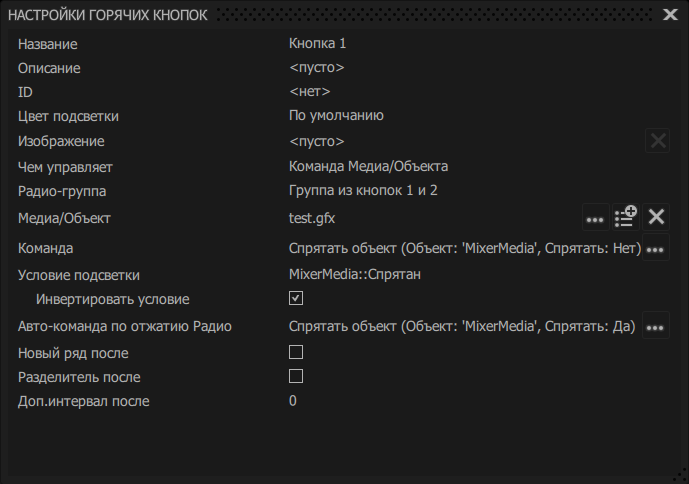689x484 pixels.
Task: Click the add-to-list icon for Медиа/Объект
Action: [x=625, y=217]
